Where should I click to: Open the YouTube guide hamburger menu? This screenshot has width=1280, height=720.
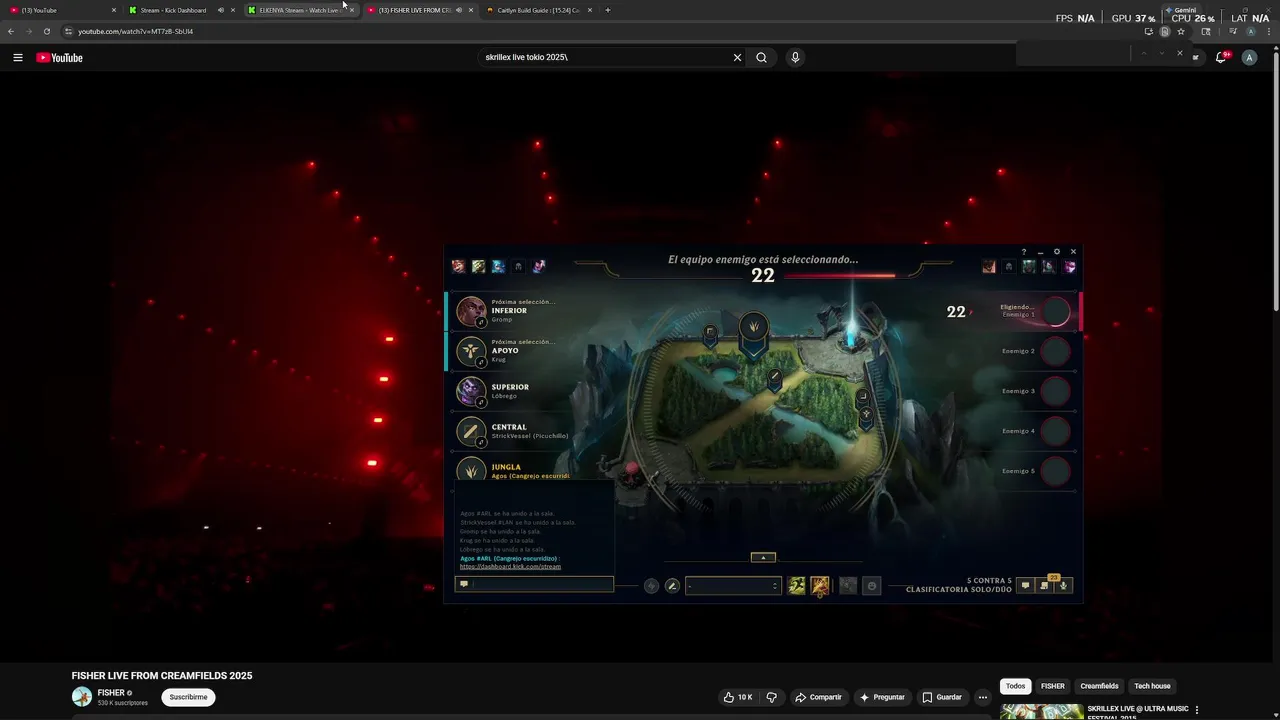[x=18, y=58]
